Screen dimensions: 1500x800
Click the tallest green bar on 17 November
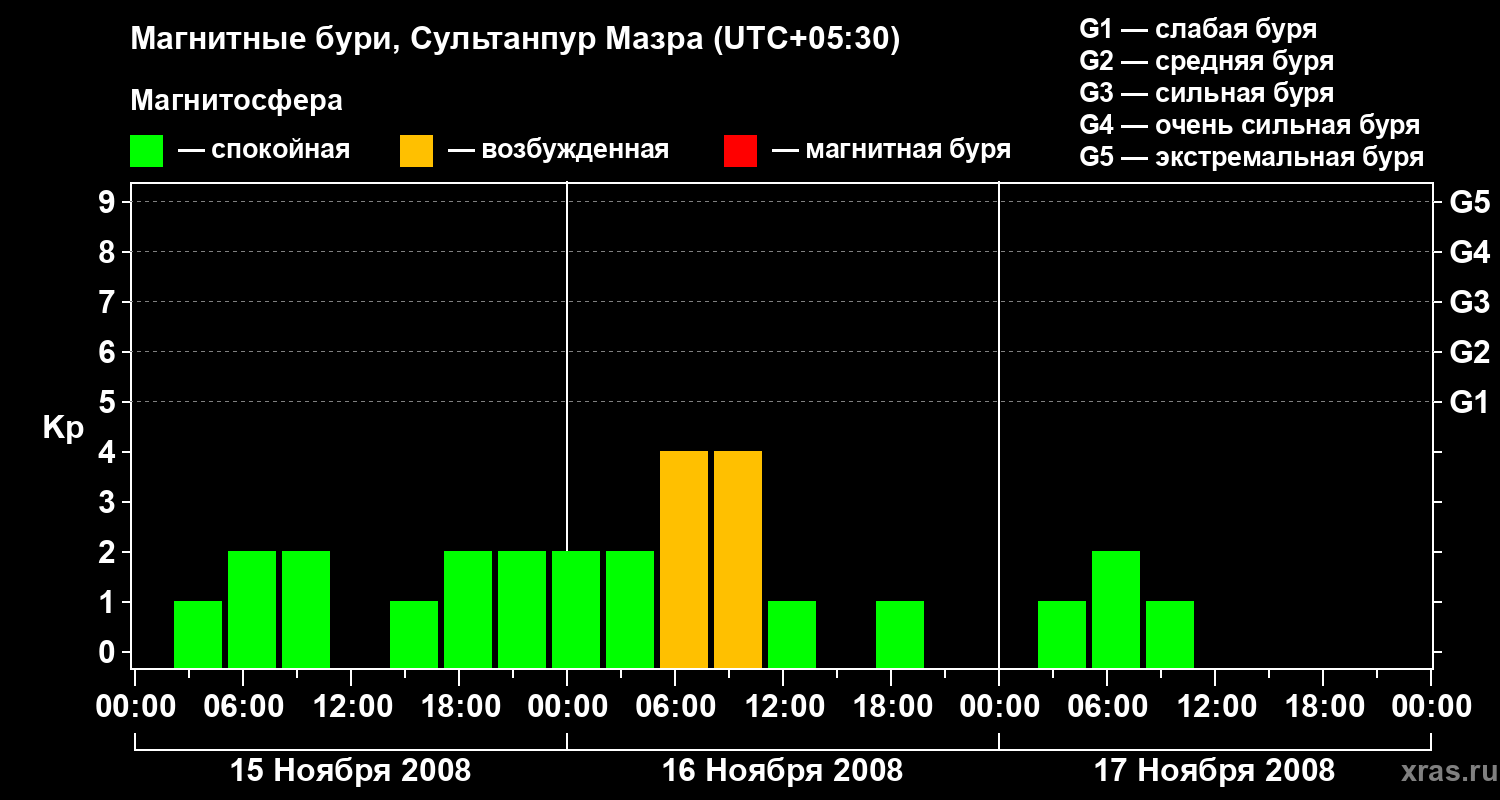click(x=1116, y=609)
